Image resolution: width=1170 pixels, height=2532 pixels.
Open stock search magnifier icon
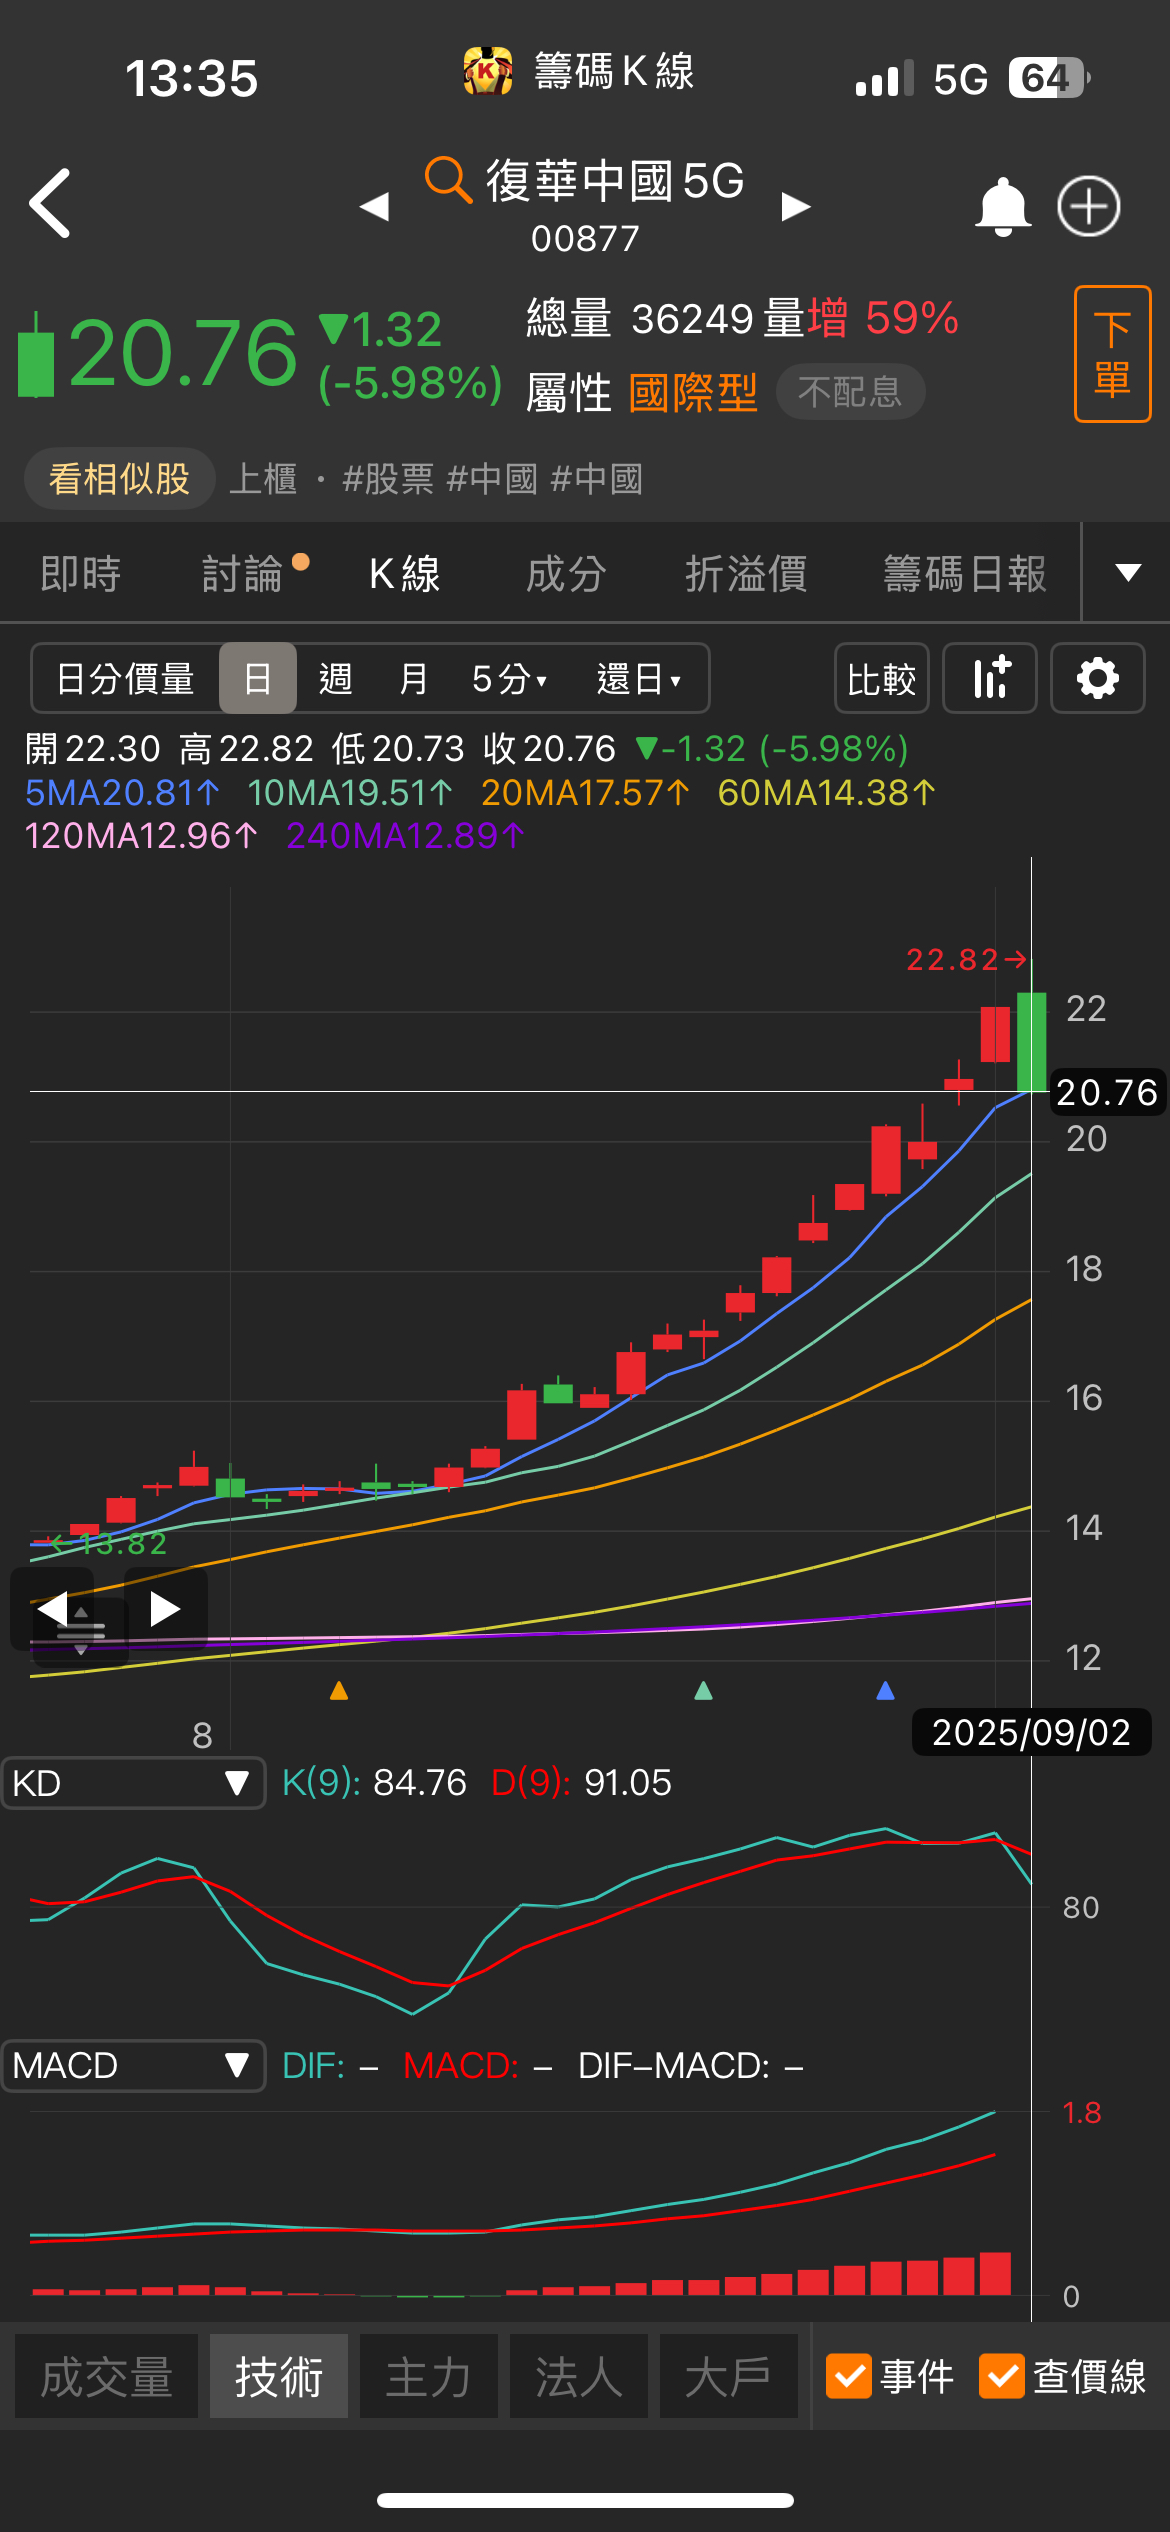coord(447,180)
